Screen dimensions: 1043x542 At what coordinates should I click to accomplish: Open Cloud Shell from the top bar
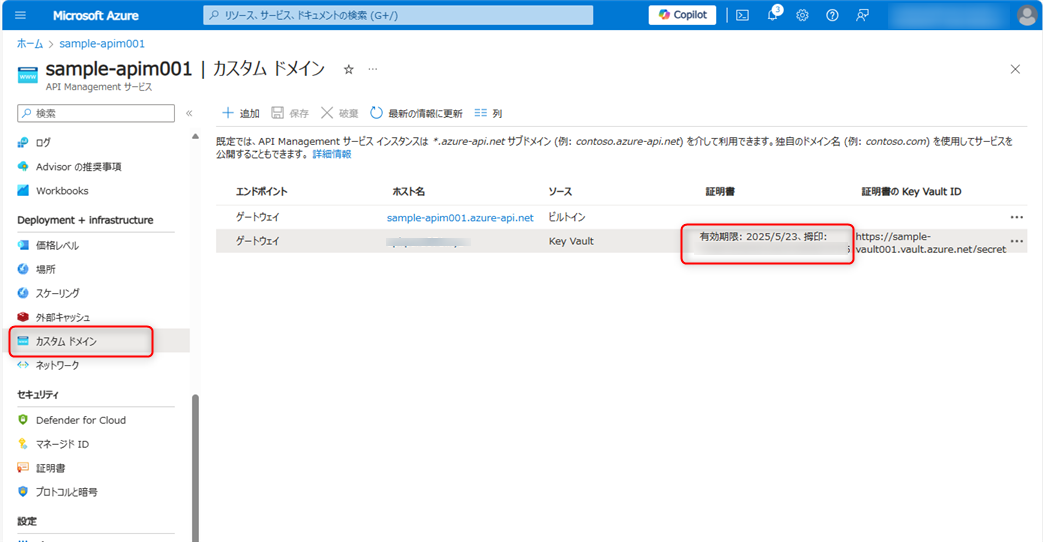(742, 15)
